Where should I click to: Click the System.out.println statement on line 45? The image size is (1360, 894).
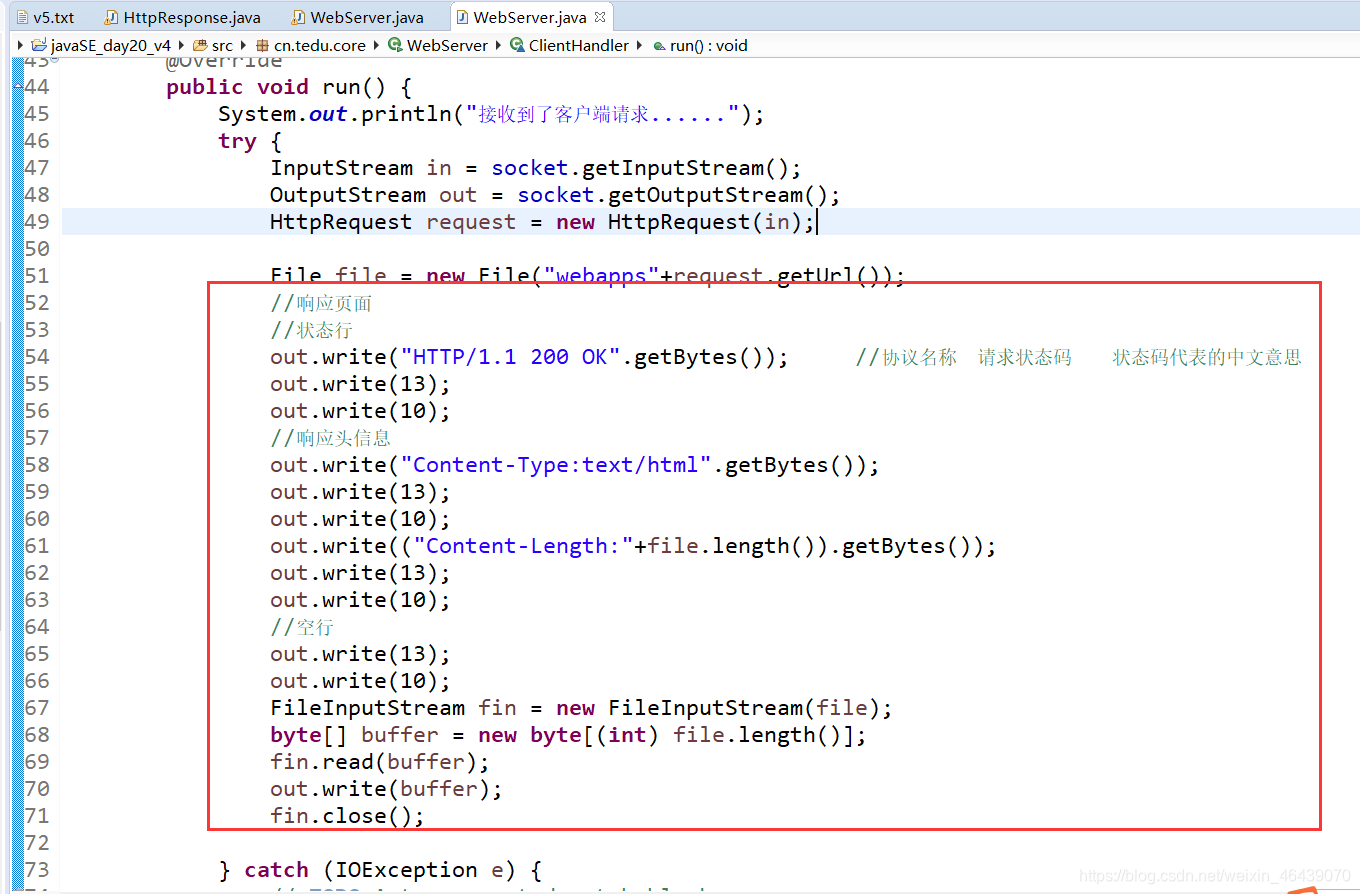[491, 114]
